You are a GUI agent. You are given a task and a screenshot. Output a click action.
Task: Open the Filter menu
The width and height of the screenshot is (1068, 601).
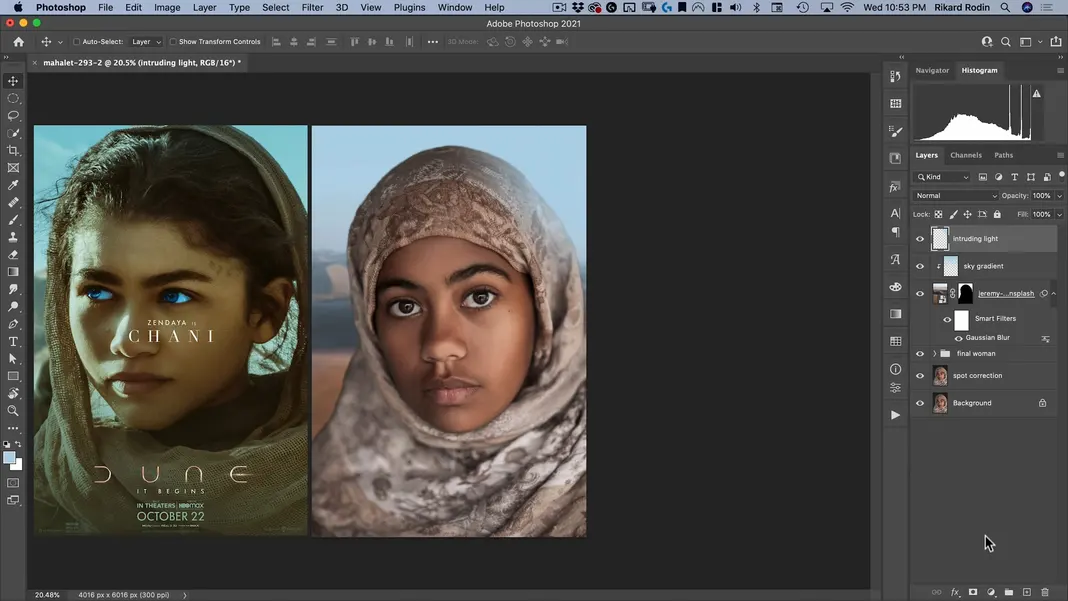coord(312,7)
